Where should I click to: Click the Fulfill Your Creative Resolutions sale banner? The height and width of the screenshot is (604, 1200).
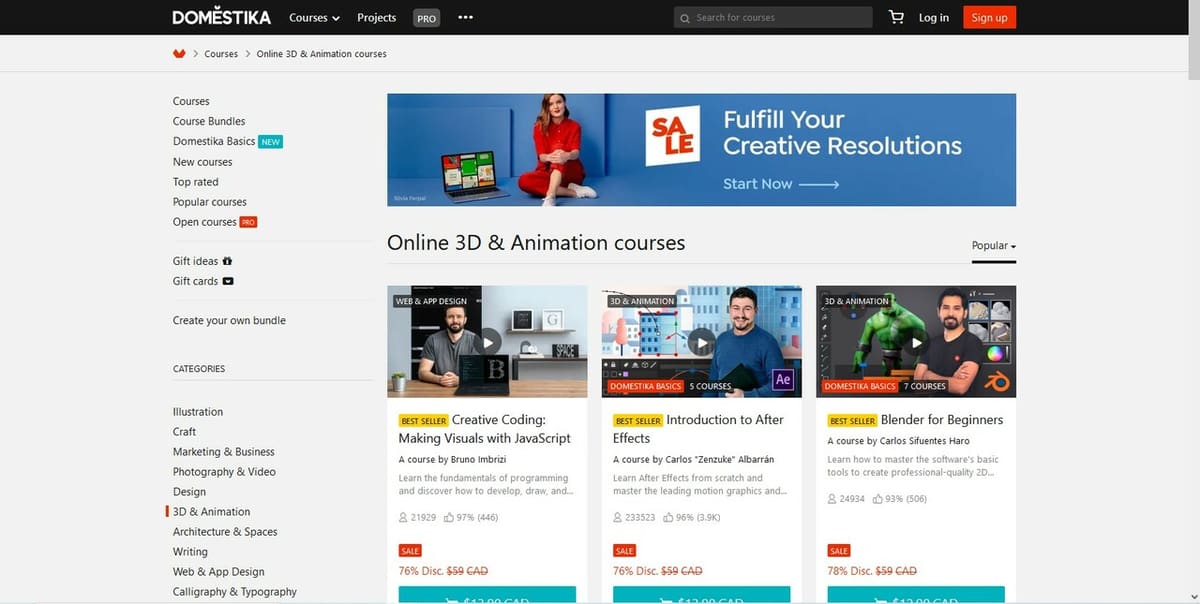tap(701, 150)
